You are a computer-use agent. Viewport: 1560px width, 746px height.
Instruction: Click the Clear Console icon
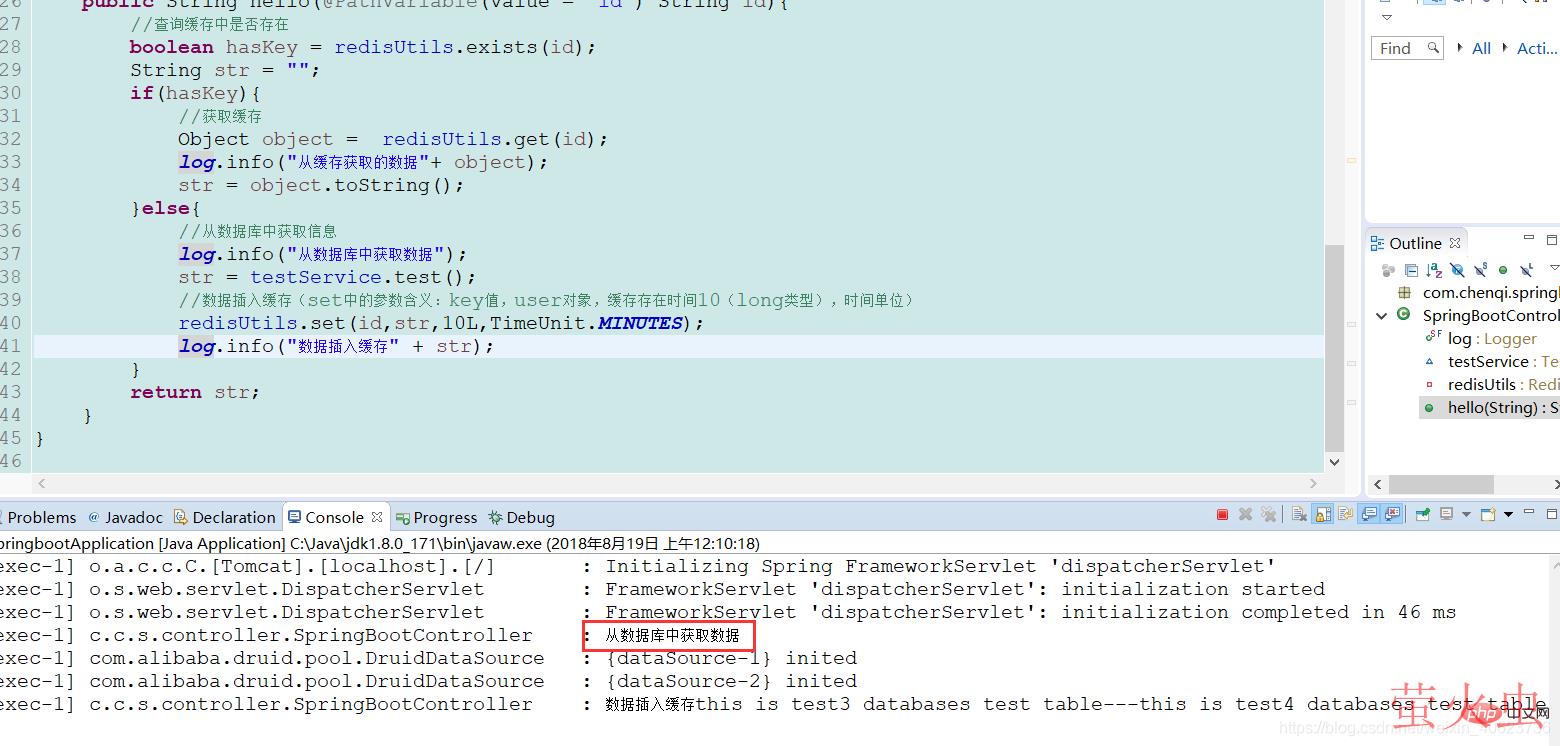click(1299, 515)
